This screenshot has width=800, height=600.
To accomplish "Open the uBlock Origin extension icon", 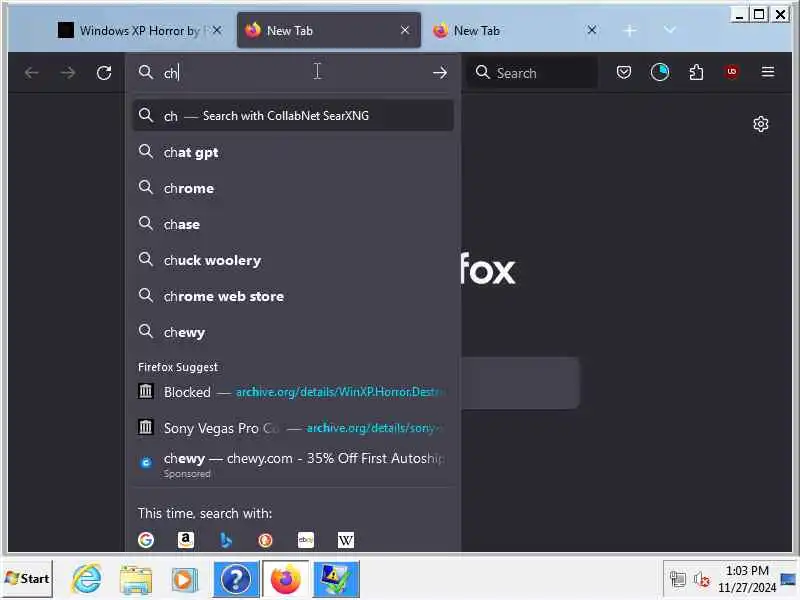I will [732, 72].
